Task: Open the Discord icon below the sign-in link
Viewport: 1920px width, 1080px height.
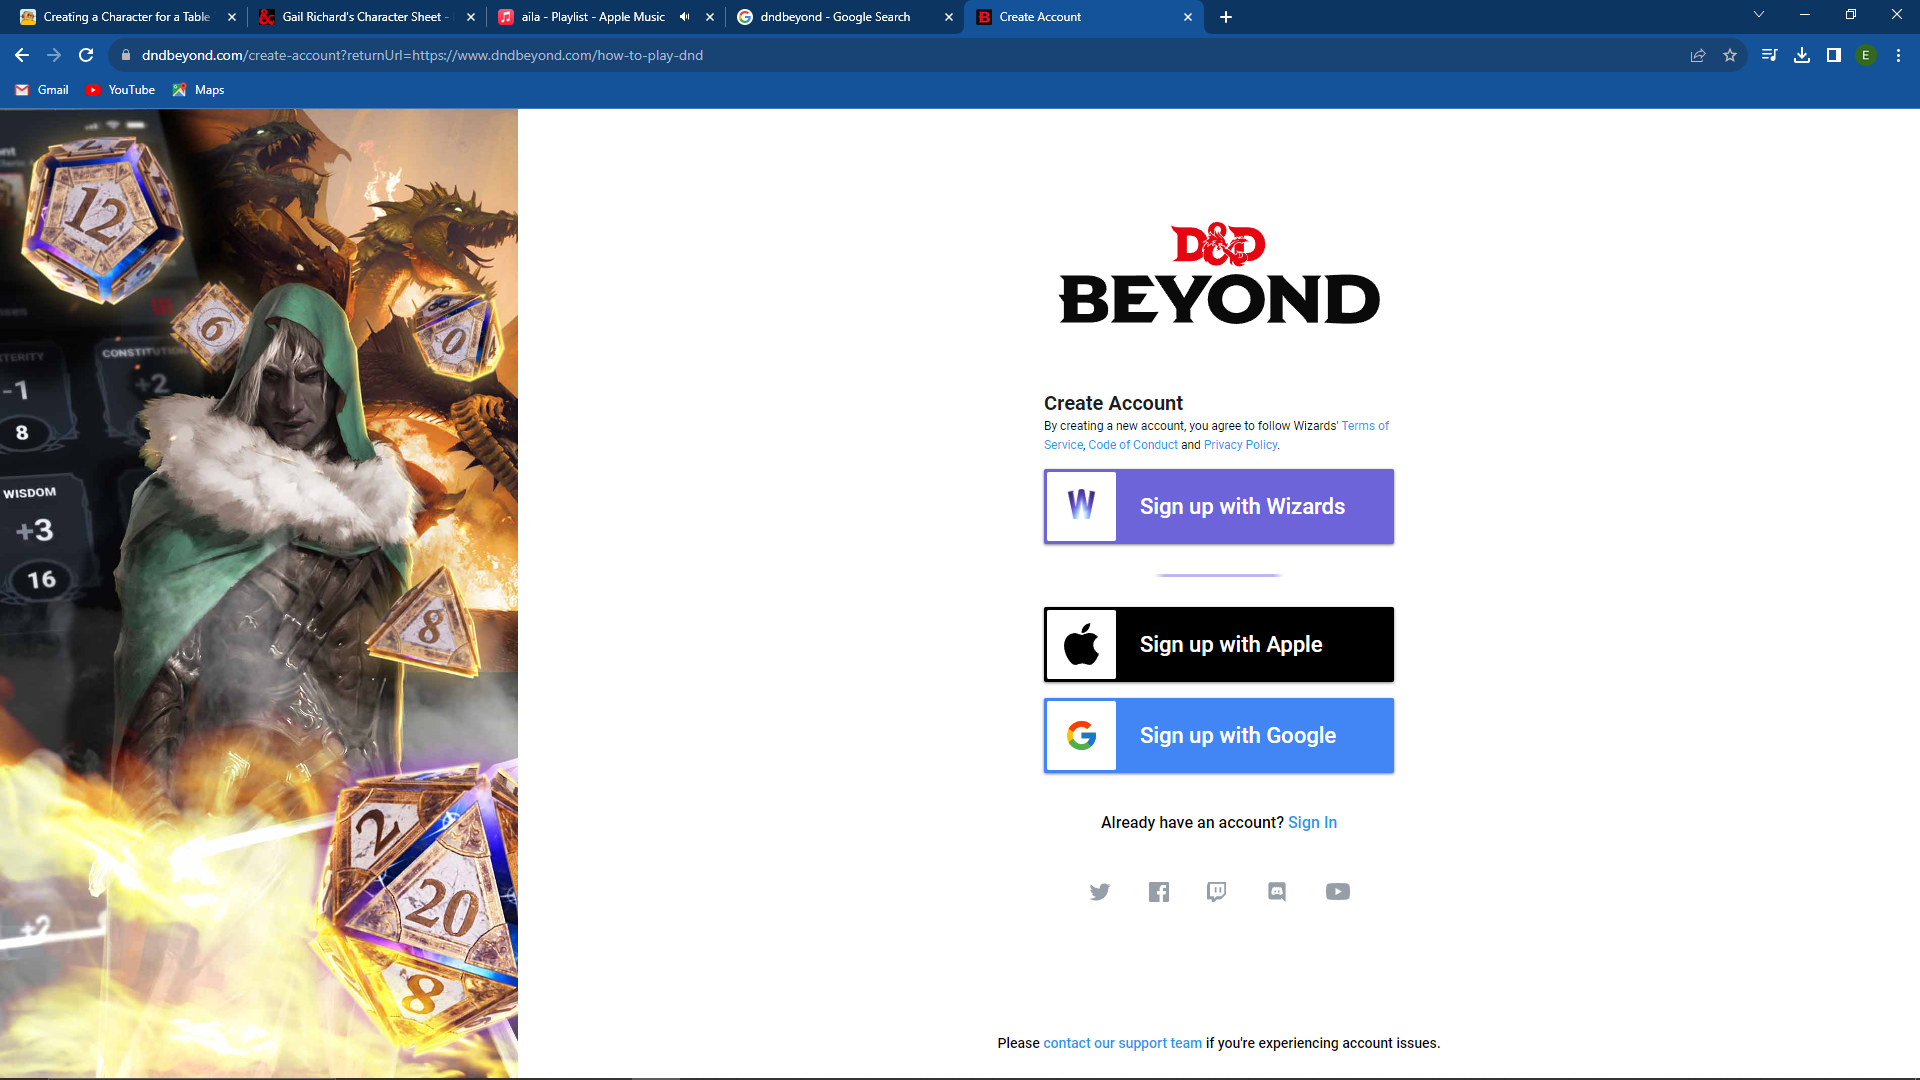Action: [1277, 891]
